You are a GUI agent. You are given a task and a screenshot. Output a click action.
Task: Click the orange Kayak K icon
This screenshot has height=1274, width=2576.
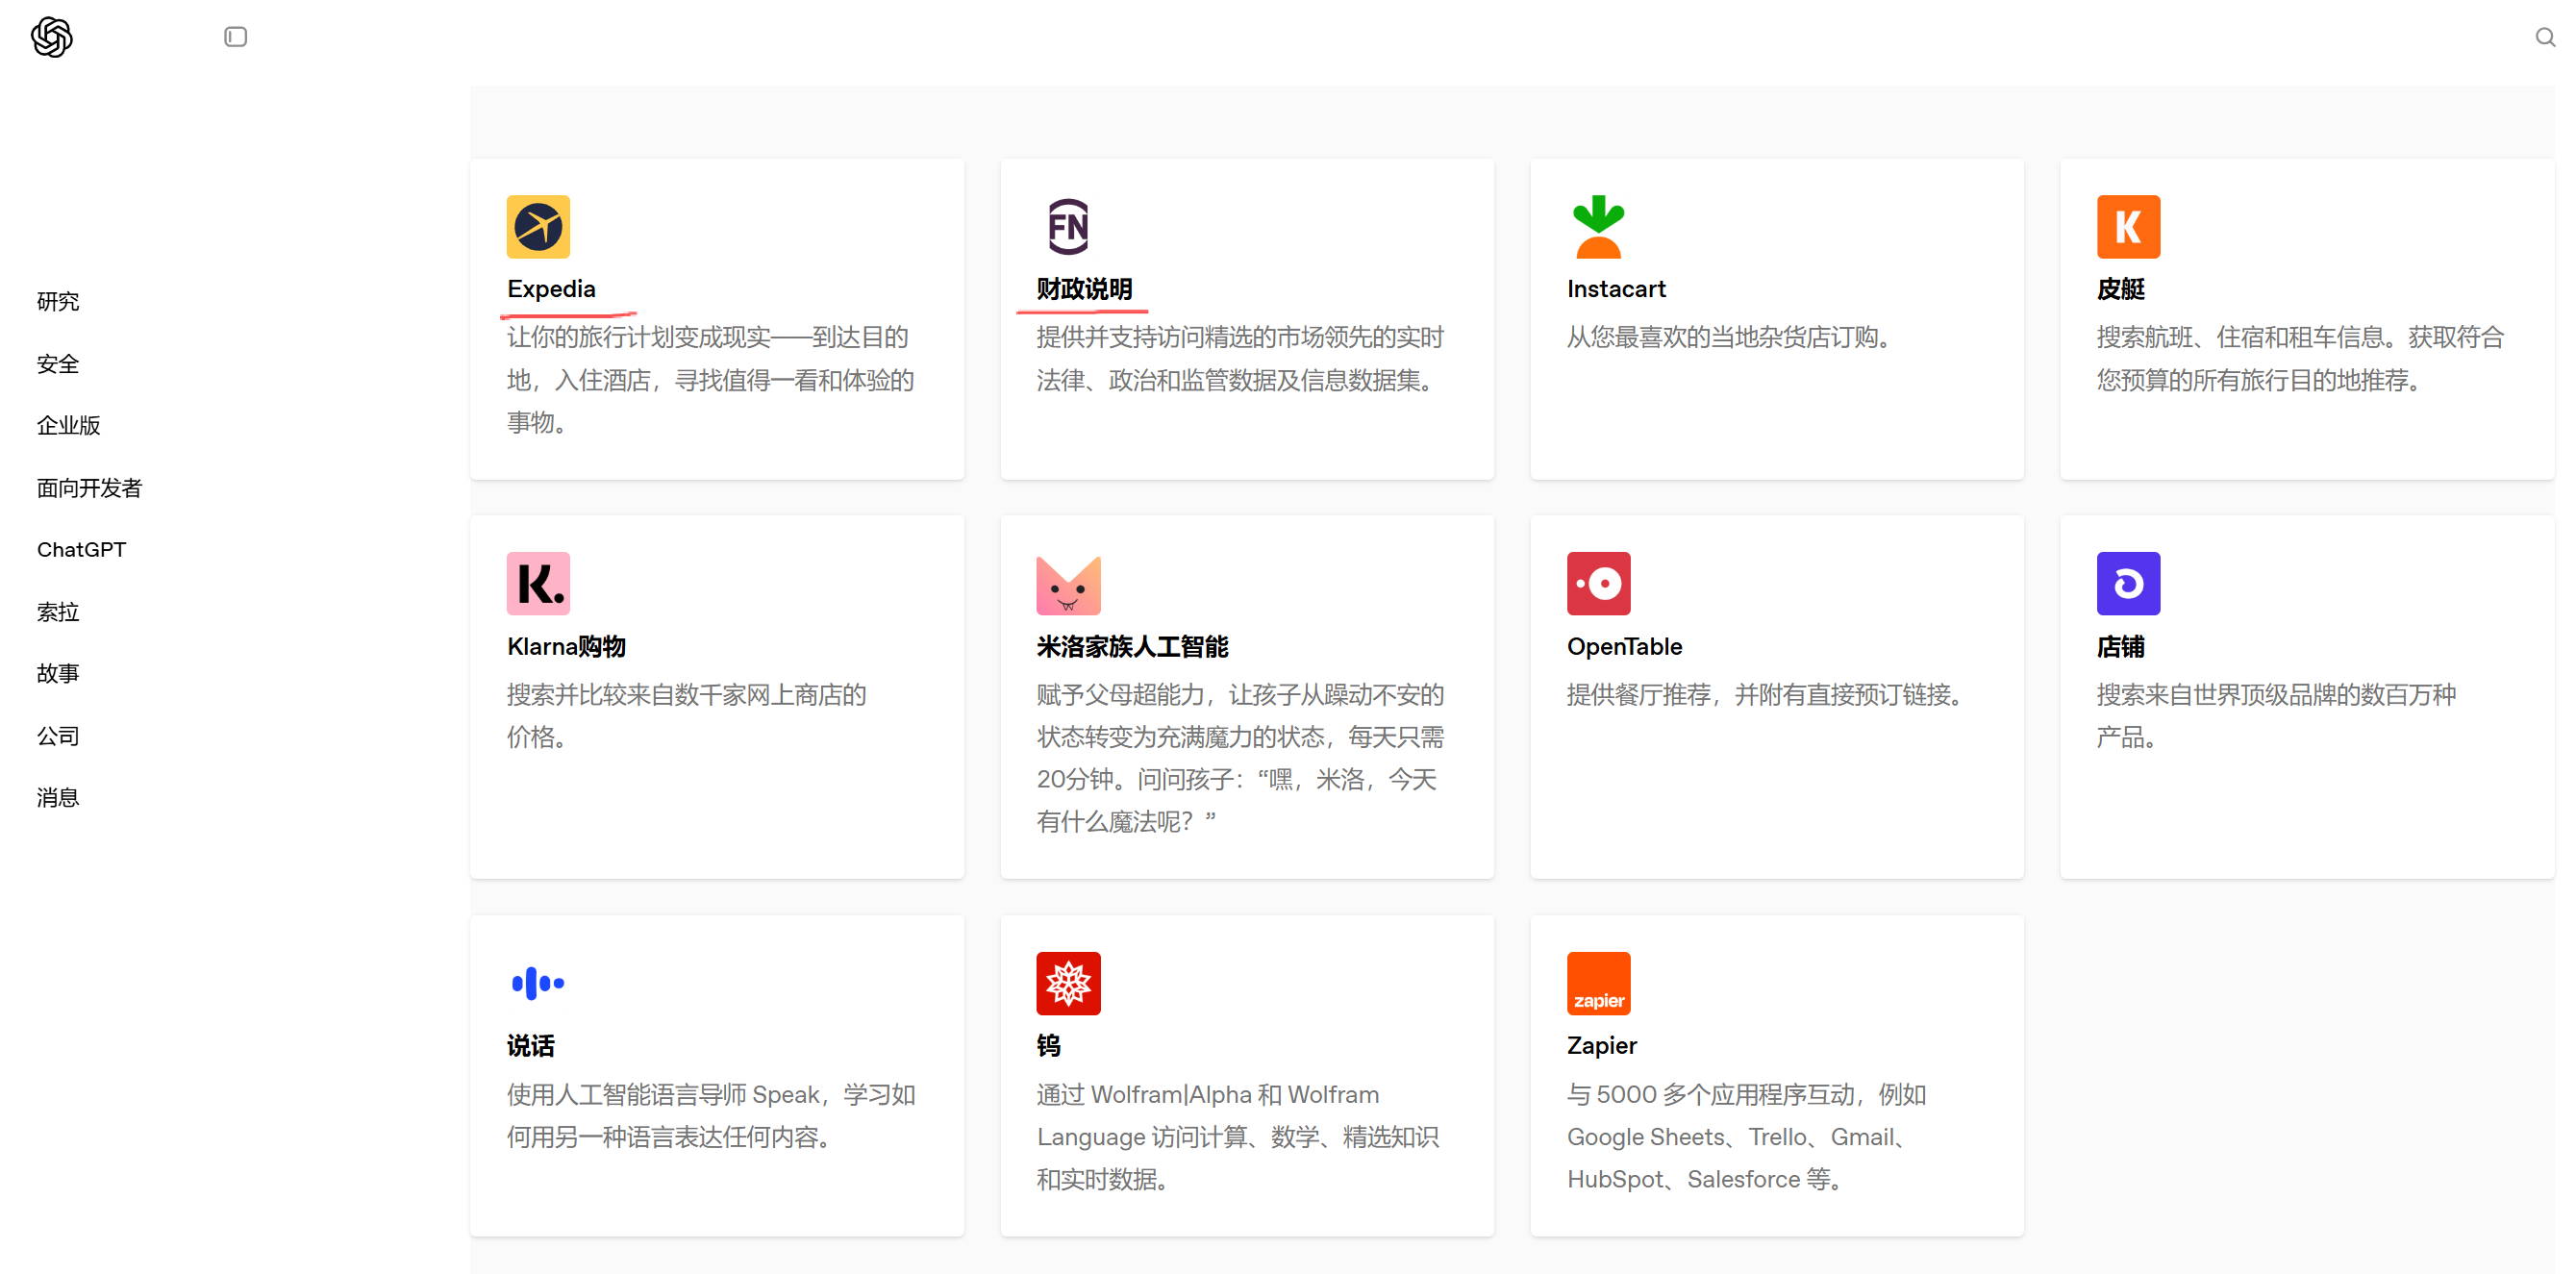coord(2127,227)
